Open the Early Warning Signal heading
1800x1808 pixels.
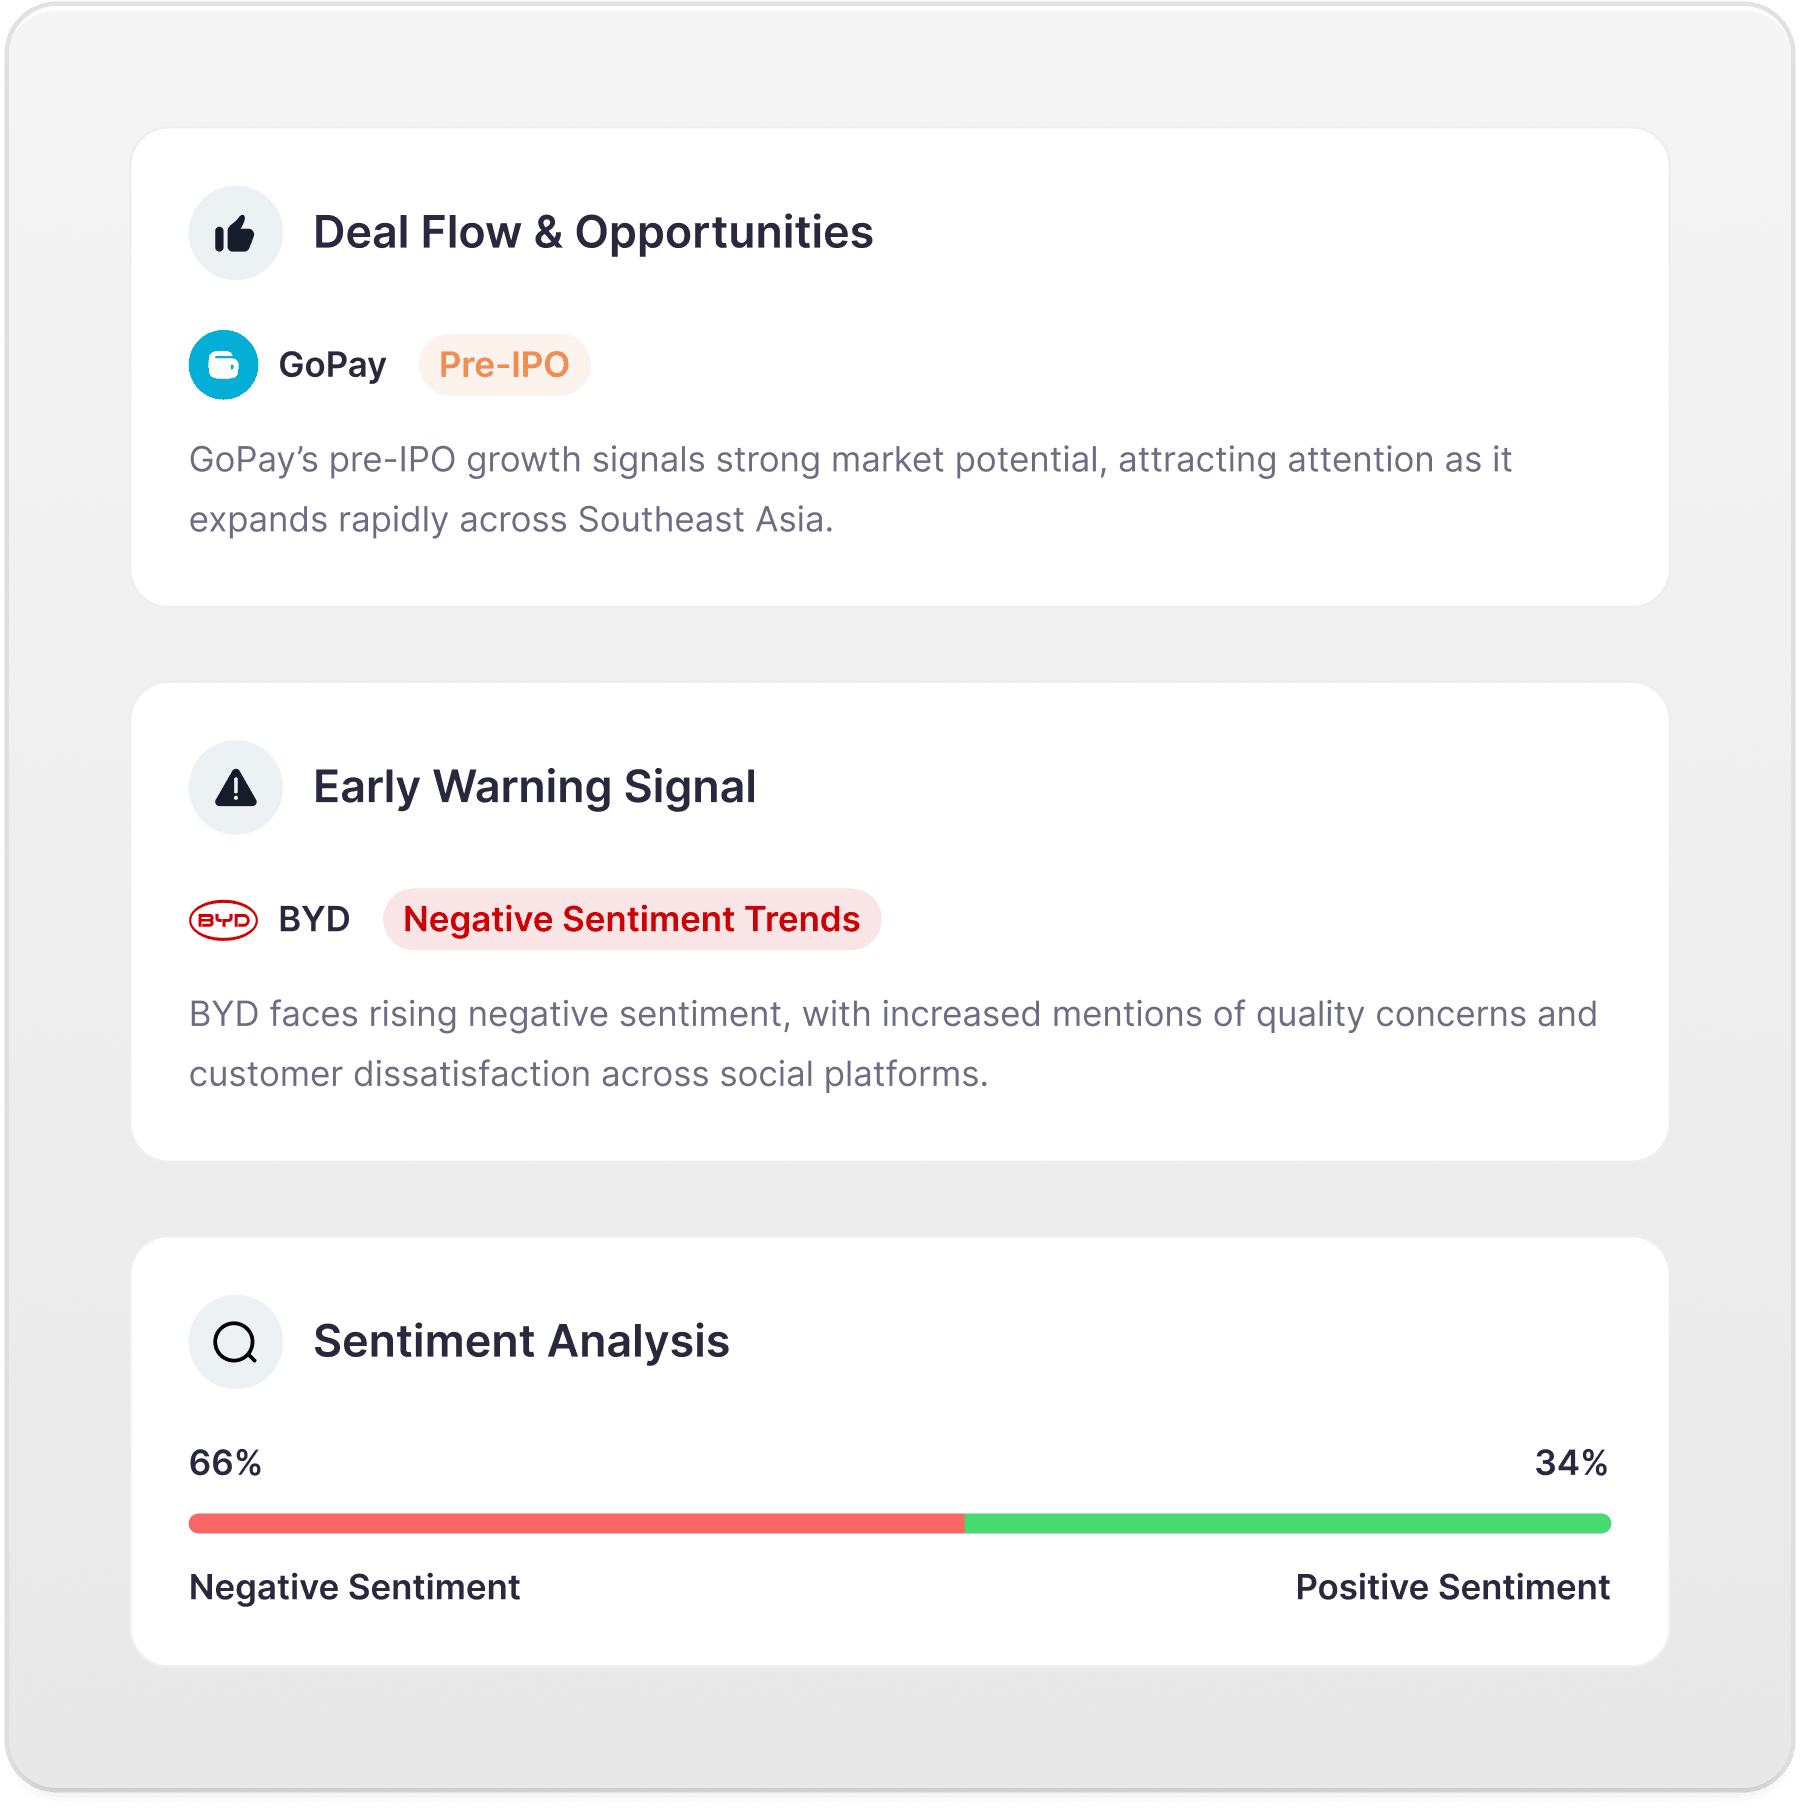534,787
